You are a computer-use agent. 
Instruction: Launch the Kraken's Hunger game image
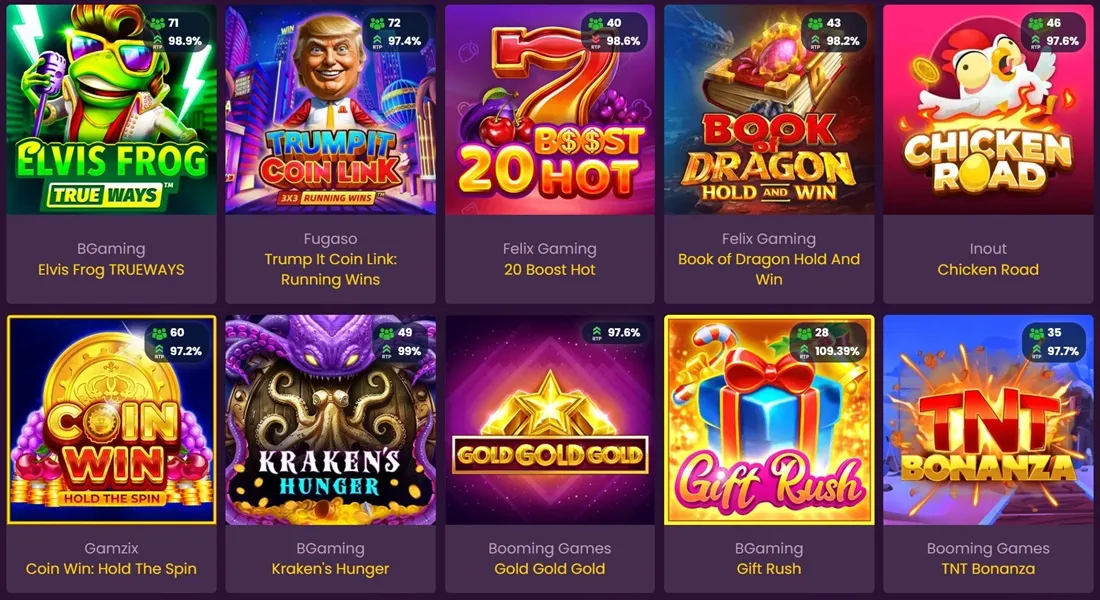(x=330, y=420)
